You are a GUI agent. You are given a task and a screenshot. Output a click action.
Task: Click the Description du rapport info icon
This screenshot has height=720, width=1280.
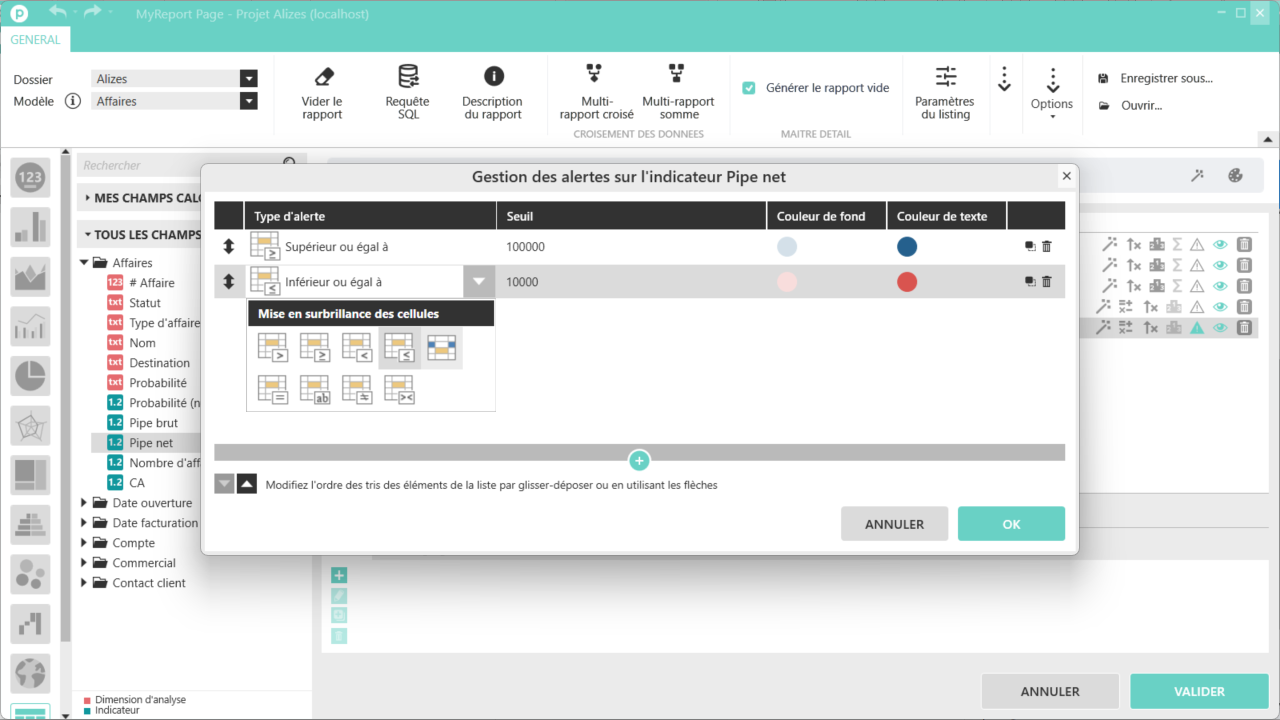[493, 77]
